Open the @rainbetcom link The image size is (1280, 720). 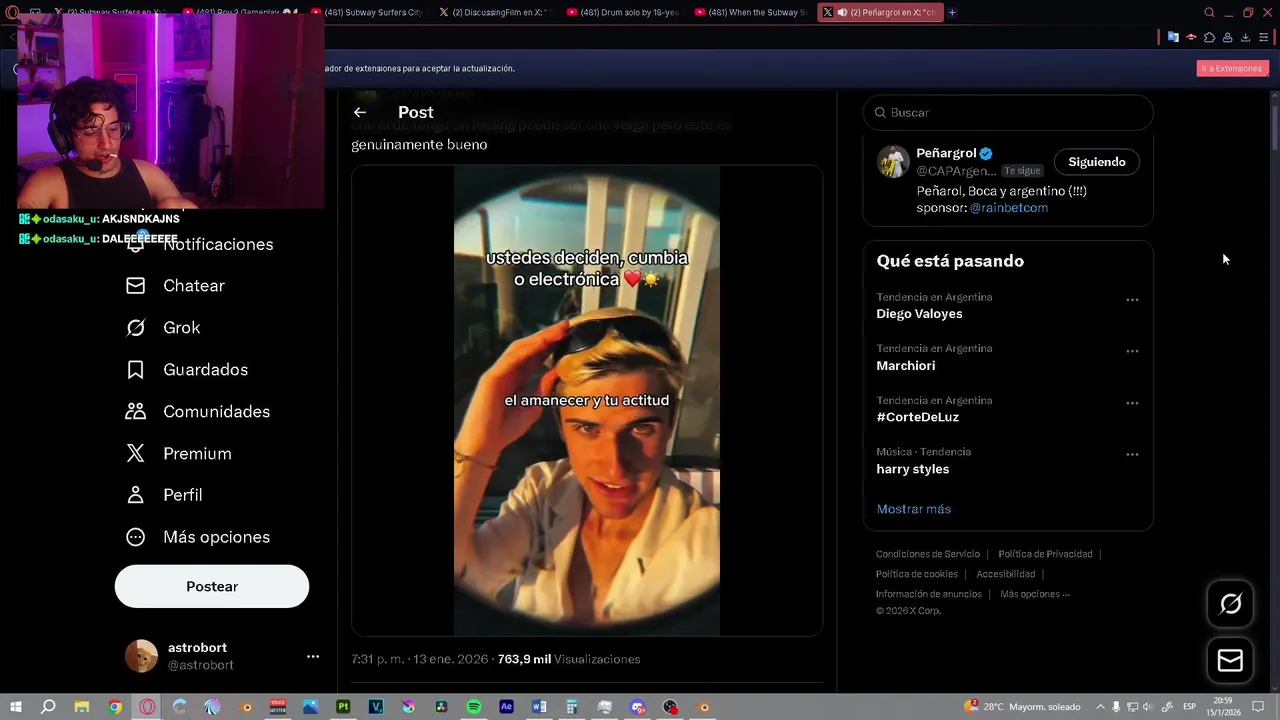1009,208
